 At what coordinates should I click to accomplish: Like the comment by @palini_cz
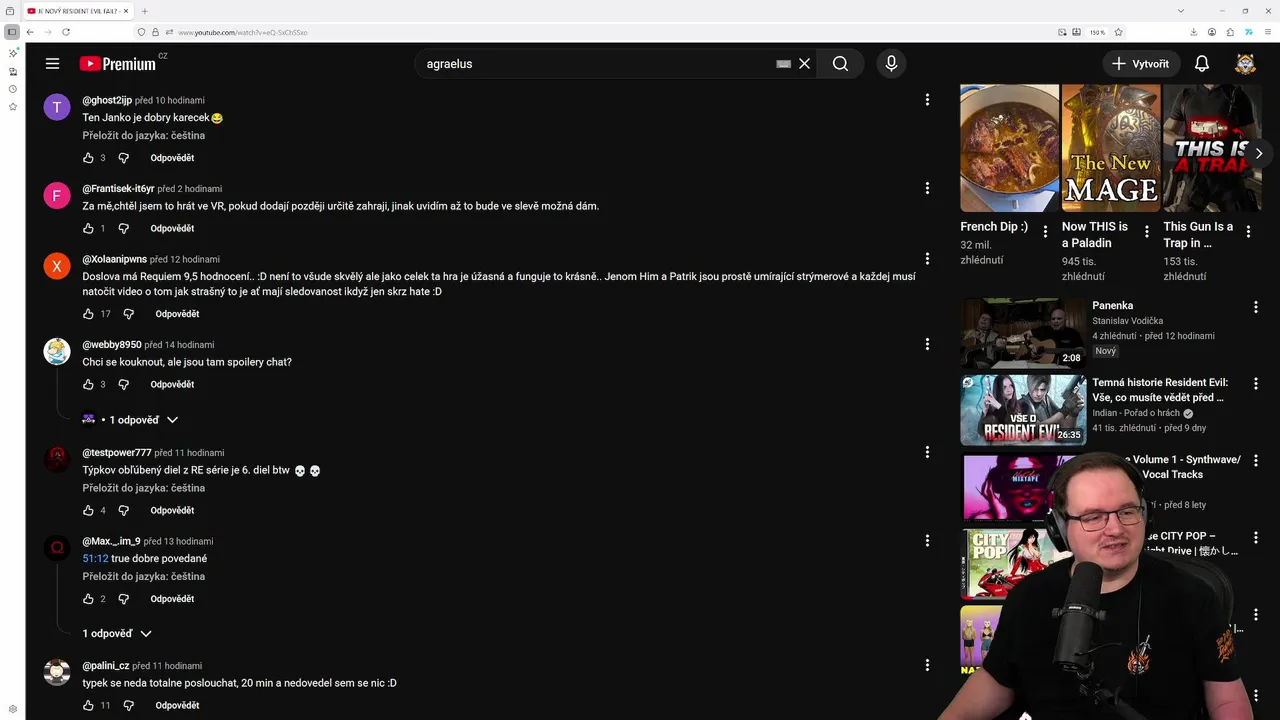(88, 706)
